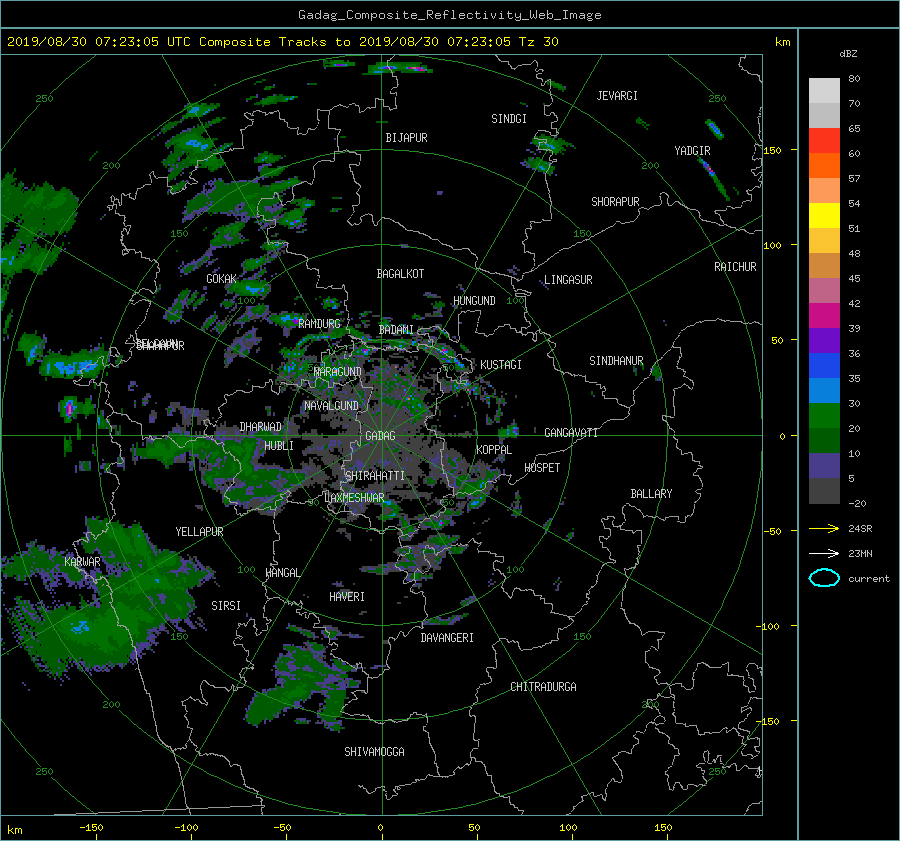Click the KARWAR city label
The image size is (900, 841).
[82, 562]
